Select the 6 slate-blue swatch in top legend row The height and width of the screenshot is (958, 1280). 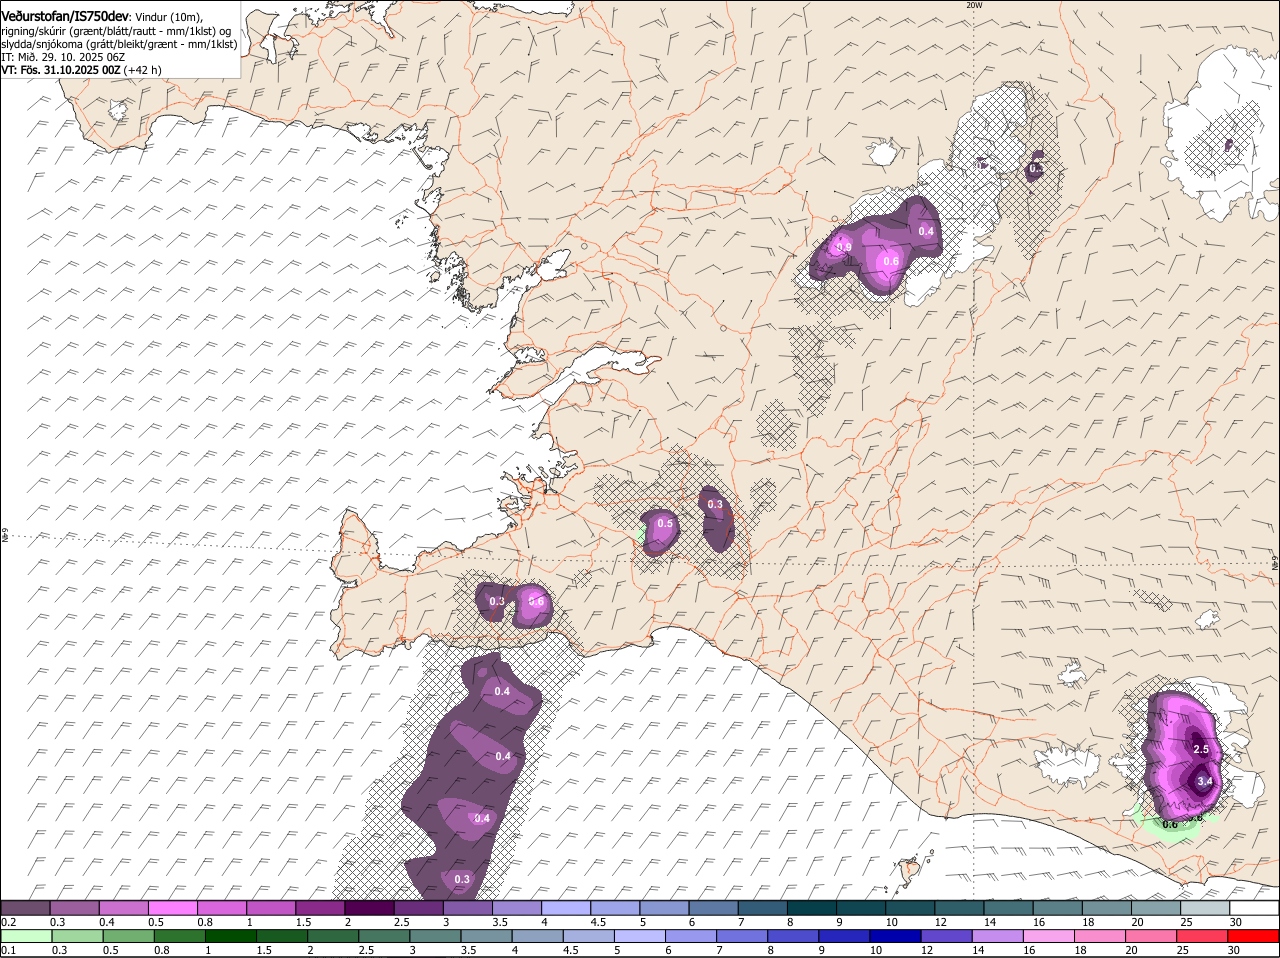[x=714, y=908]
